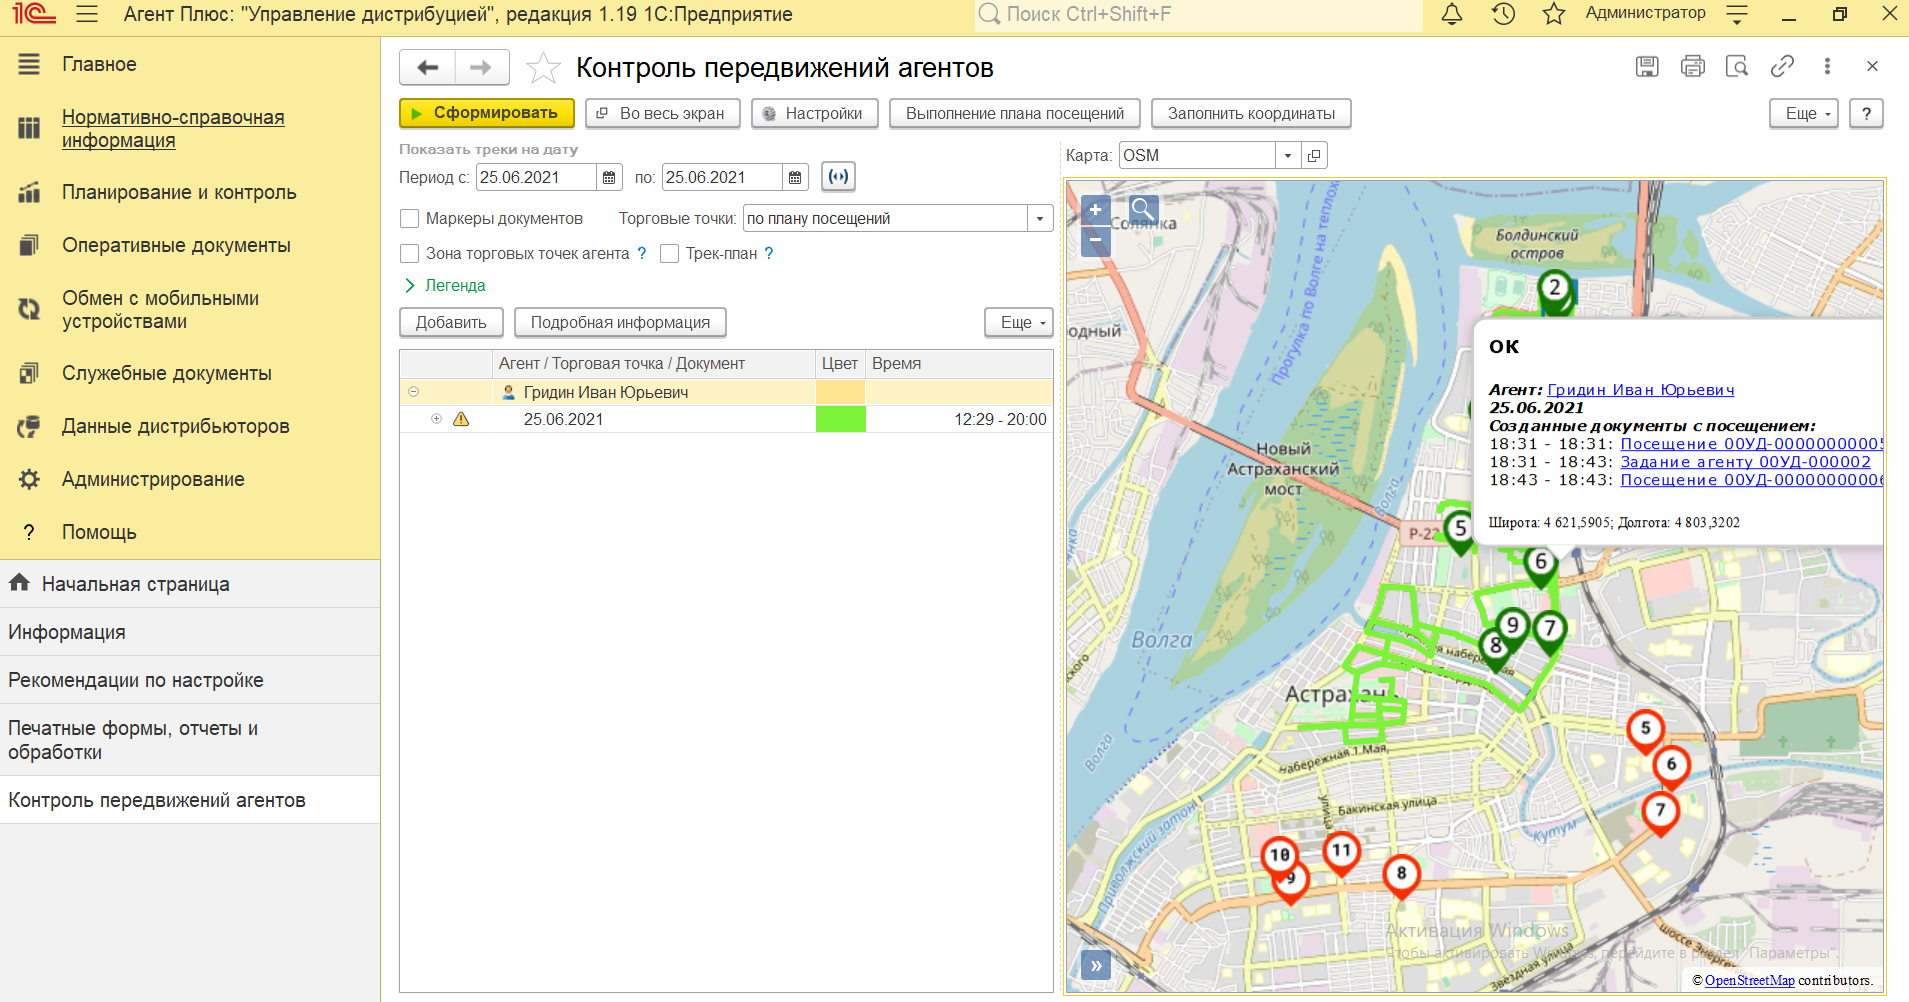
Task: Open the service settings icon near Администратор
Action: pos(1737,14)
